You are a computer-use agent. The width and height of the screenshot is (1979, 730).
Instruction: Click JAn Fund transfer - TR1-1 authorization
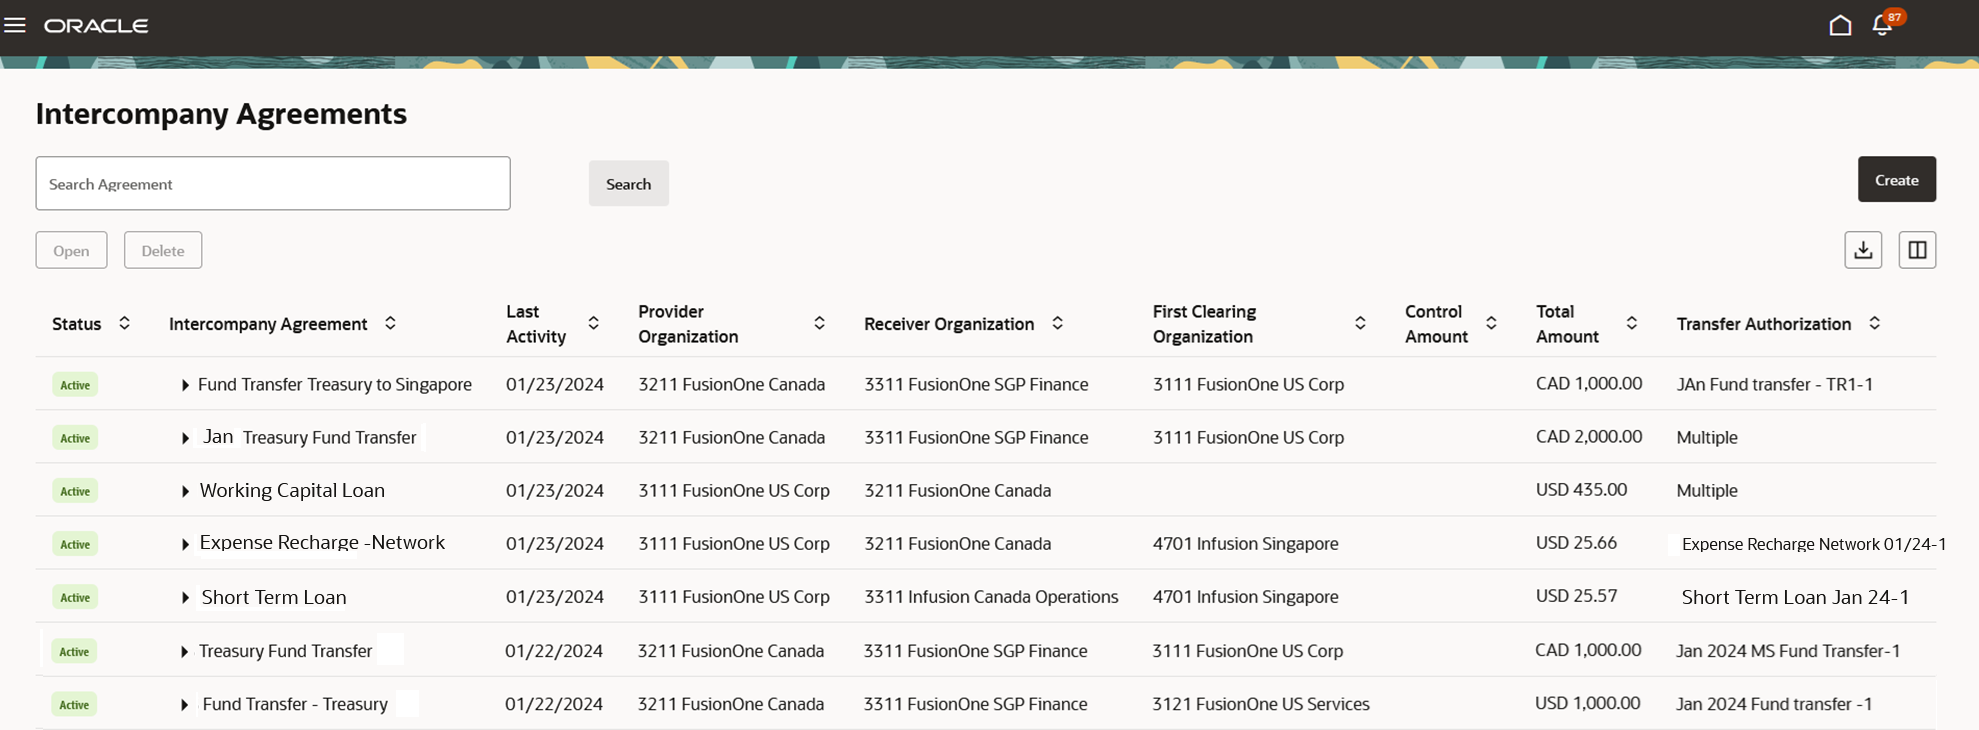coord(1775,384)
